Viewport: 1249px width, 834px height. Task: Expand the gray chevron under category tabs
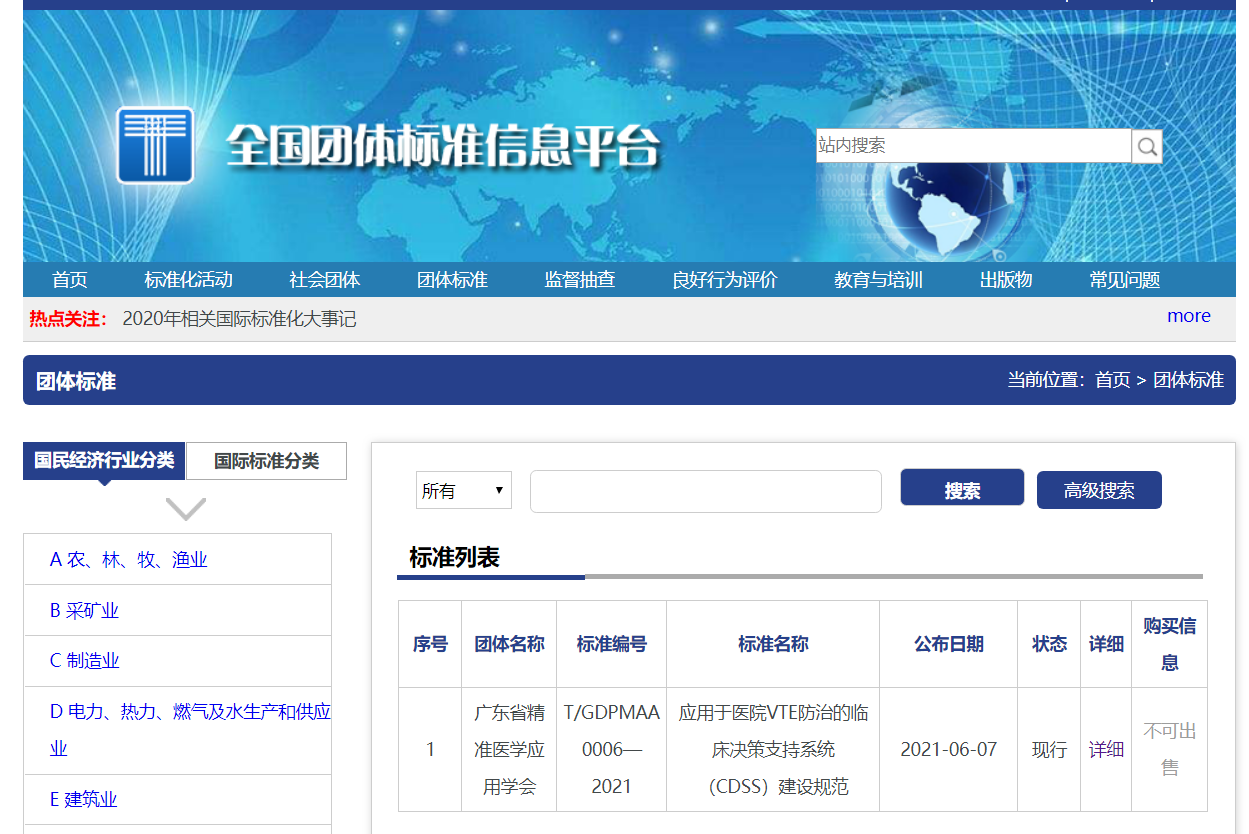coord(186,509)
